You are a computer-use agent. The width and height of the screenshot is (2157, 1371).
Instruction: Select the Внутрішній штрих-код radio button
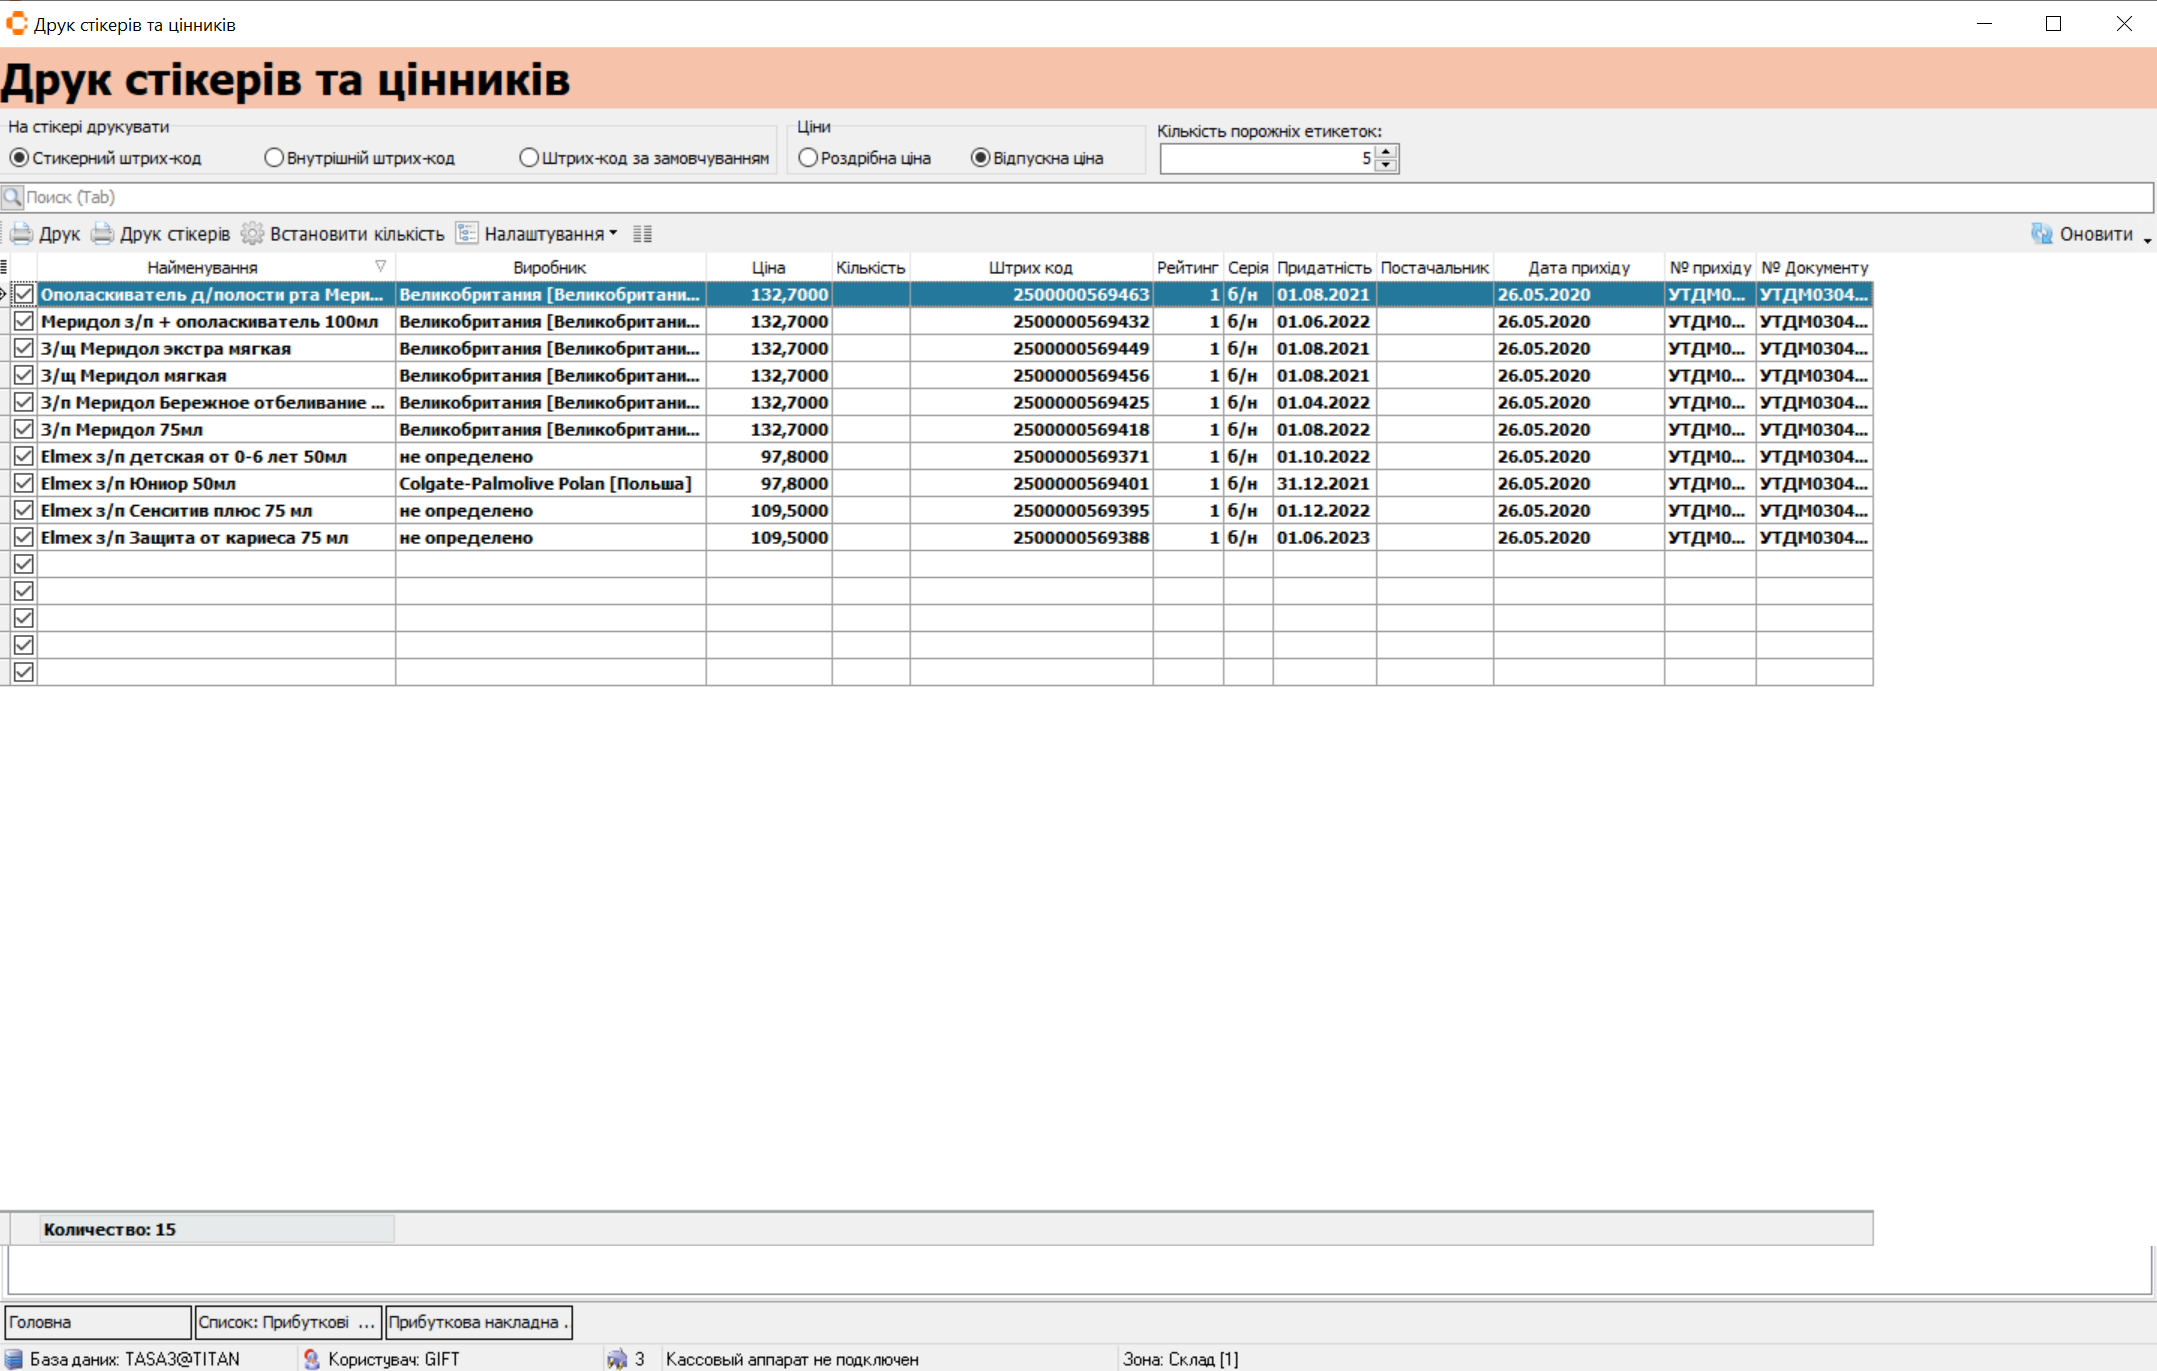[x=274, y=158]
